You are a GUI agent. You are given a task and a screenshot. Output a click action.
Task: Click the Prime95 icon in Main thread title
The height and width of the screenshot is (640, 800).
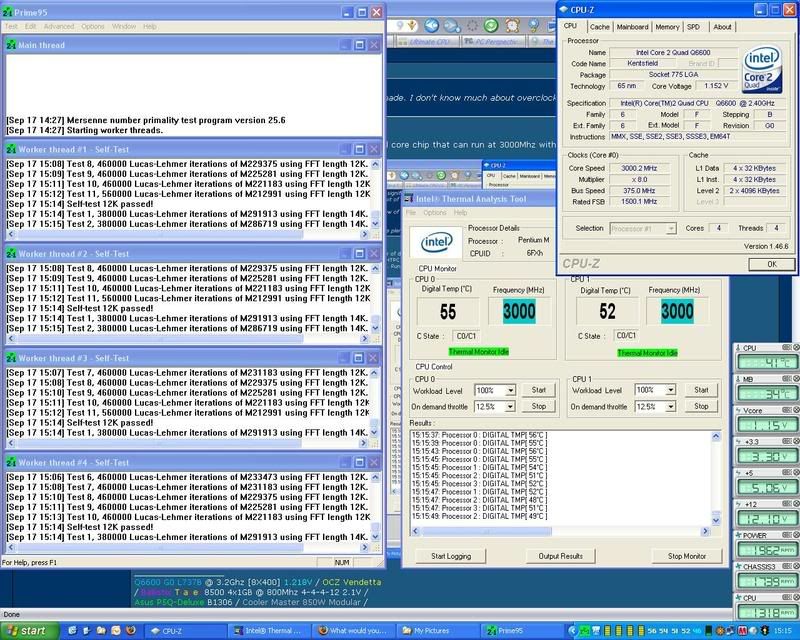(11, 45)
